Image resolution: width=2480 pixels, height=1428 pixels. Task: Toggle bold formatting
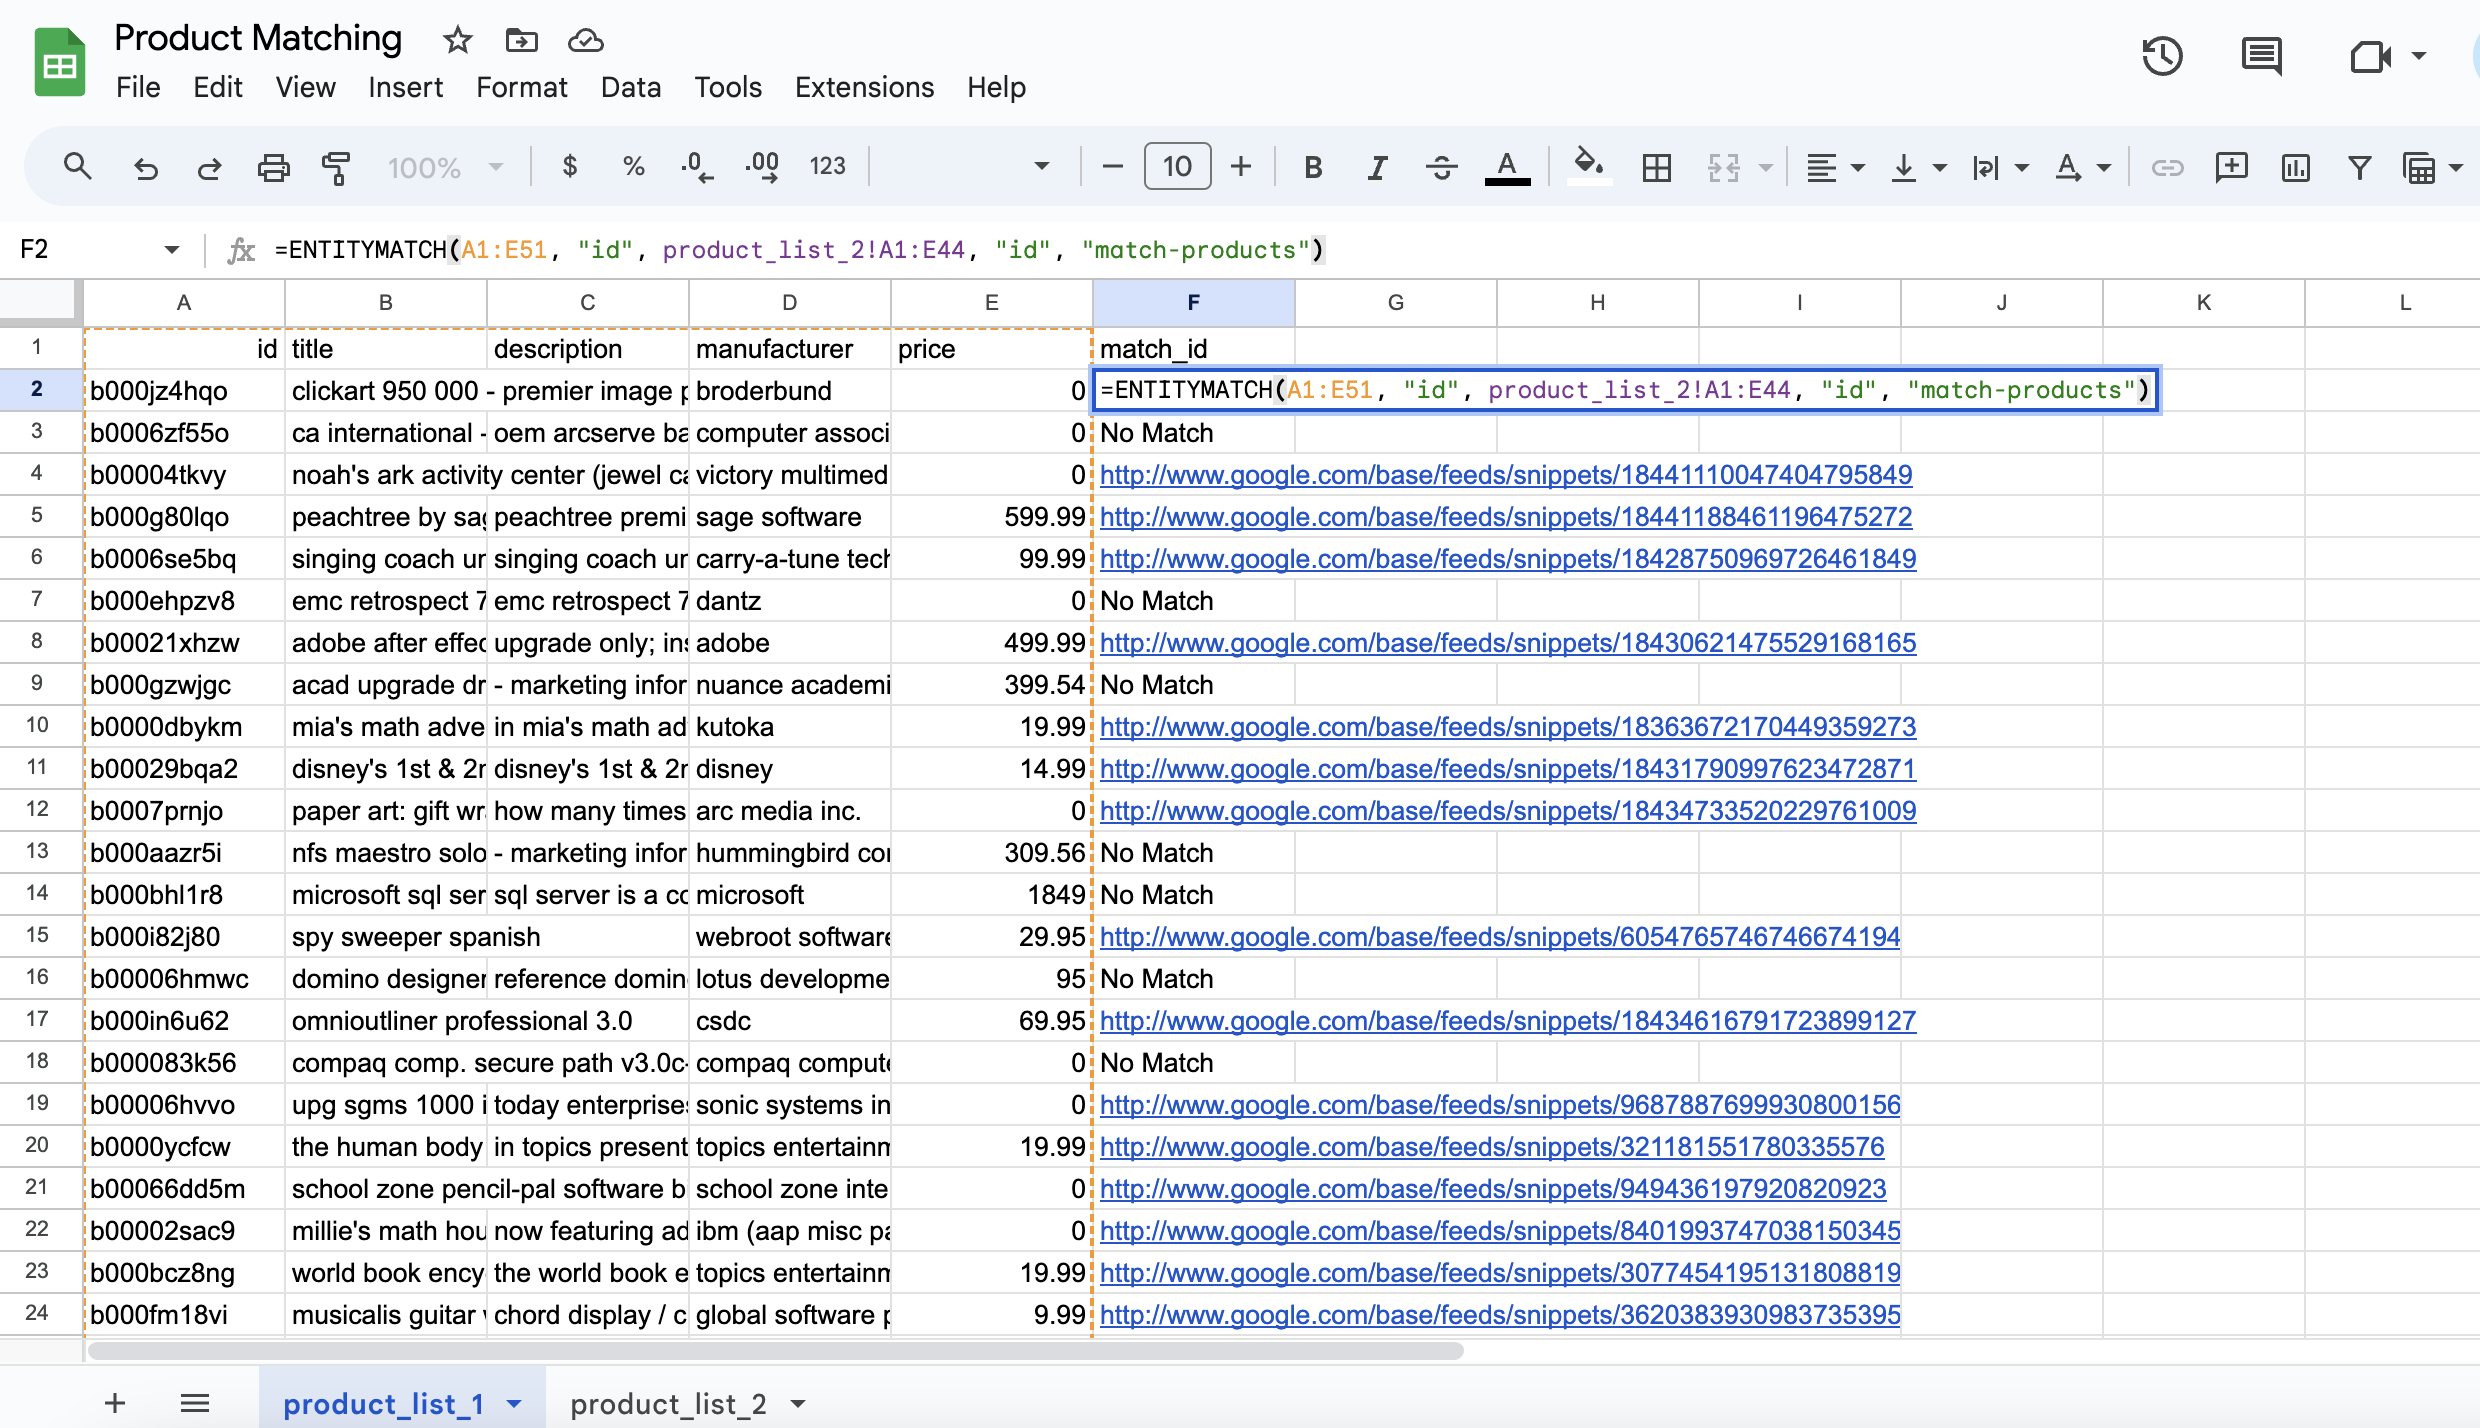(x=1314, y=167)
